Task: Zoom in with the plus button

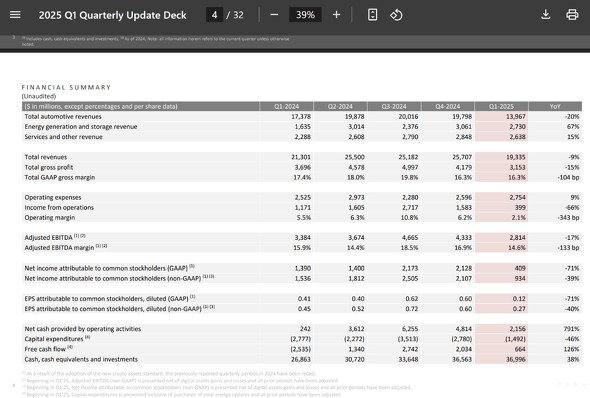Action: (336, 15)
